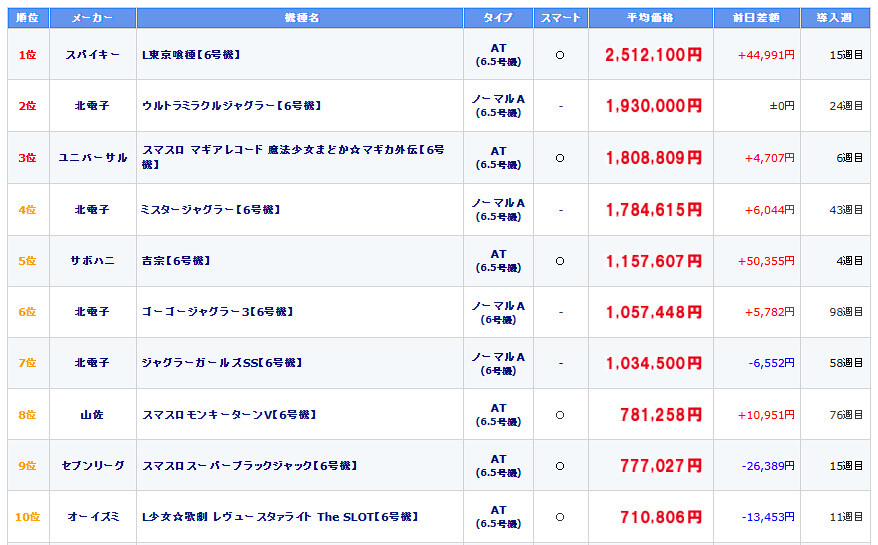
Task: Click the maker オーイズミ cell
Action: click(92, 517)
